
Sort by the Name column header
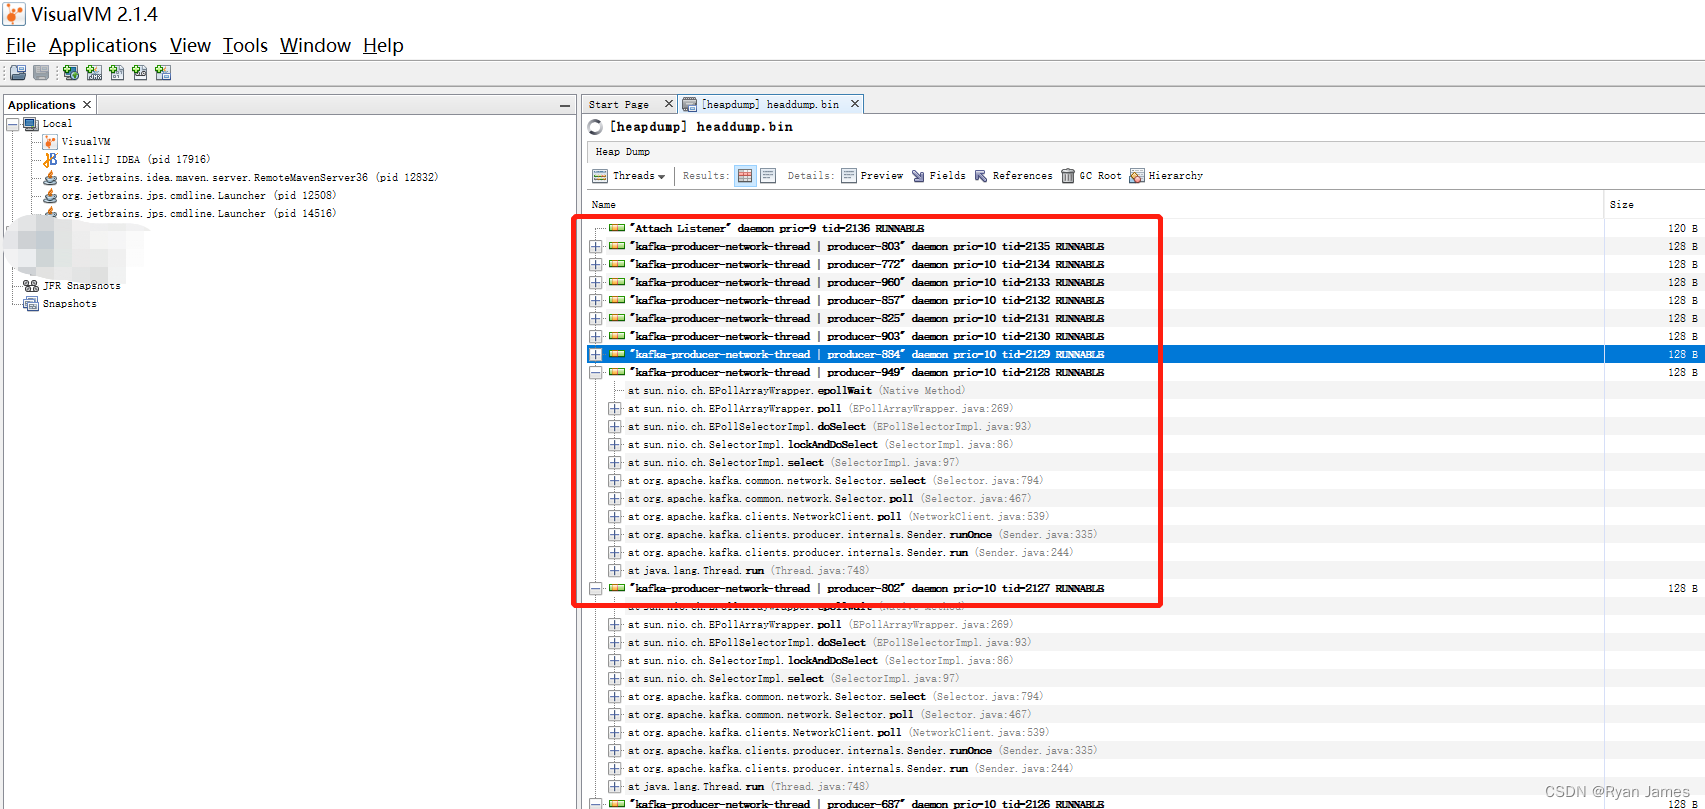[1095, 204]
